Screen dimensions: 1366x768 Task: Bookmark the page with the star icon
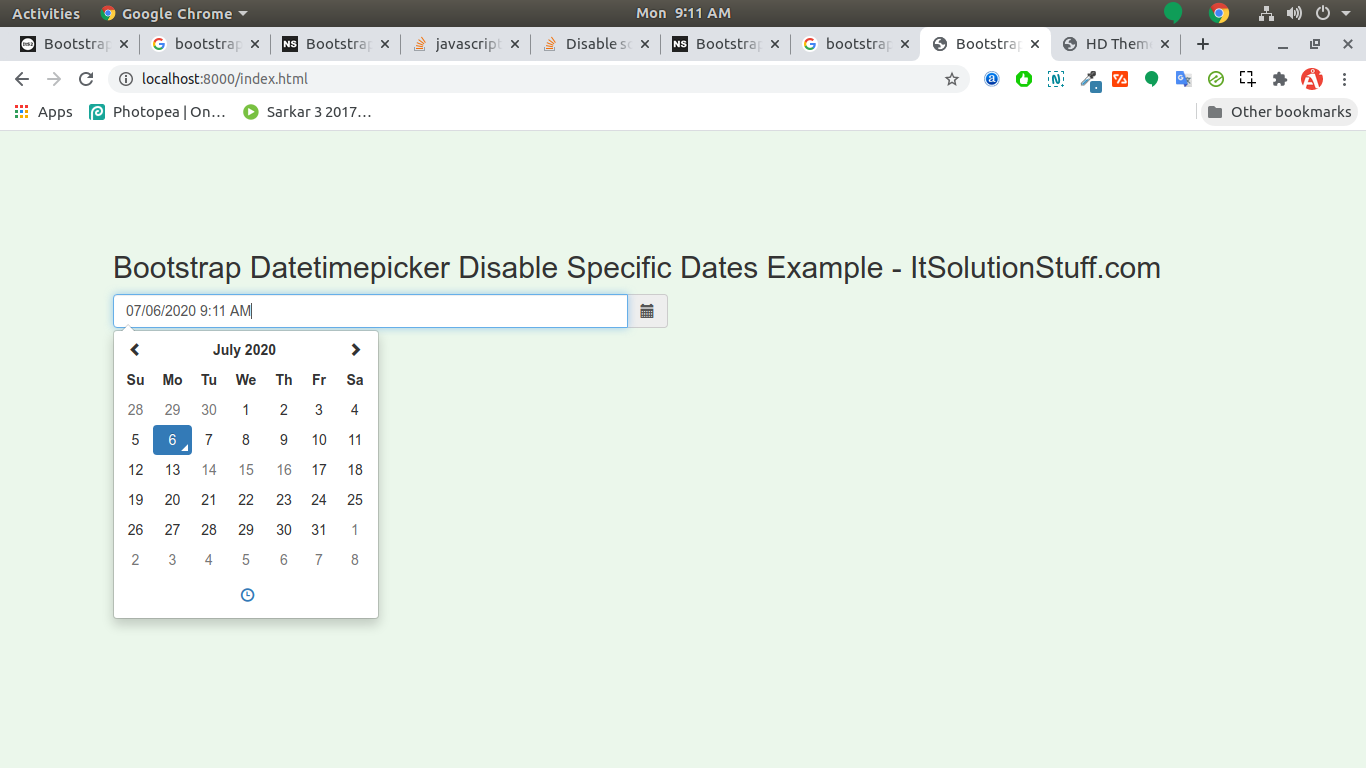pyautogui.click(x=951, y=78)
